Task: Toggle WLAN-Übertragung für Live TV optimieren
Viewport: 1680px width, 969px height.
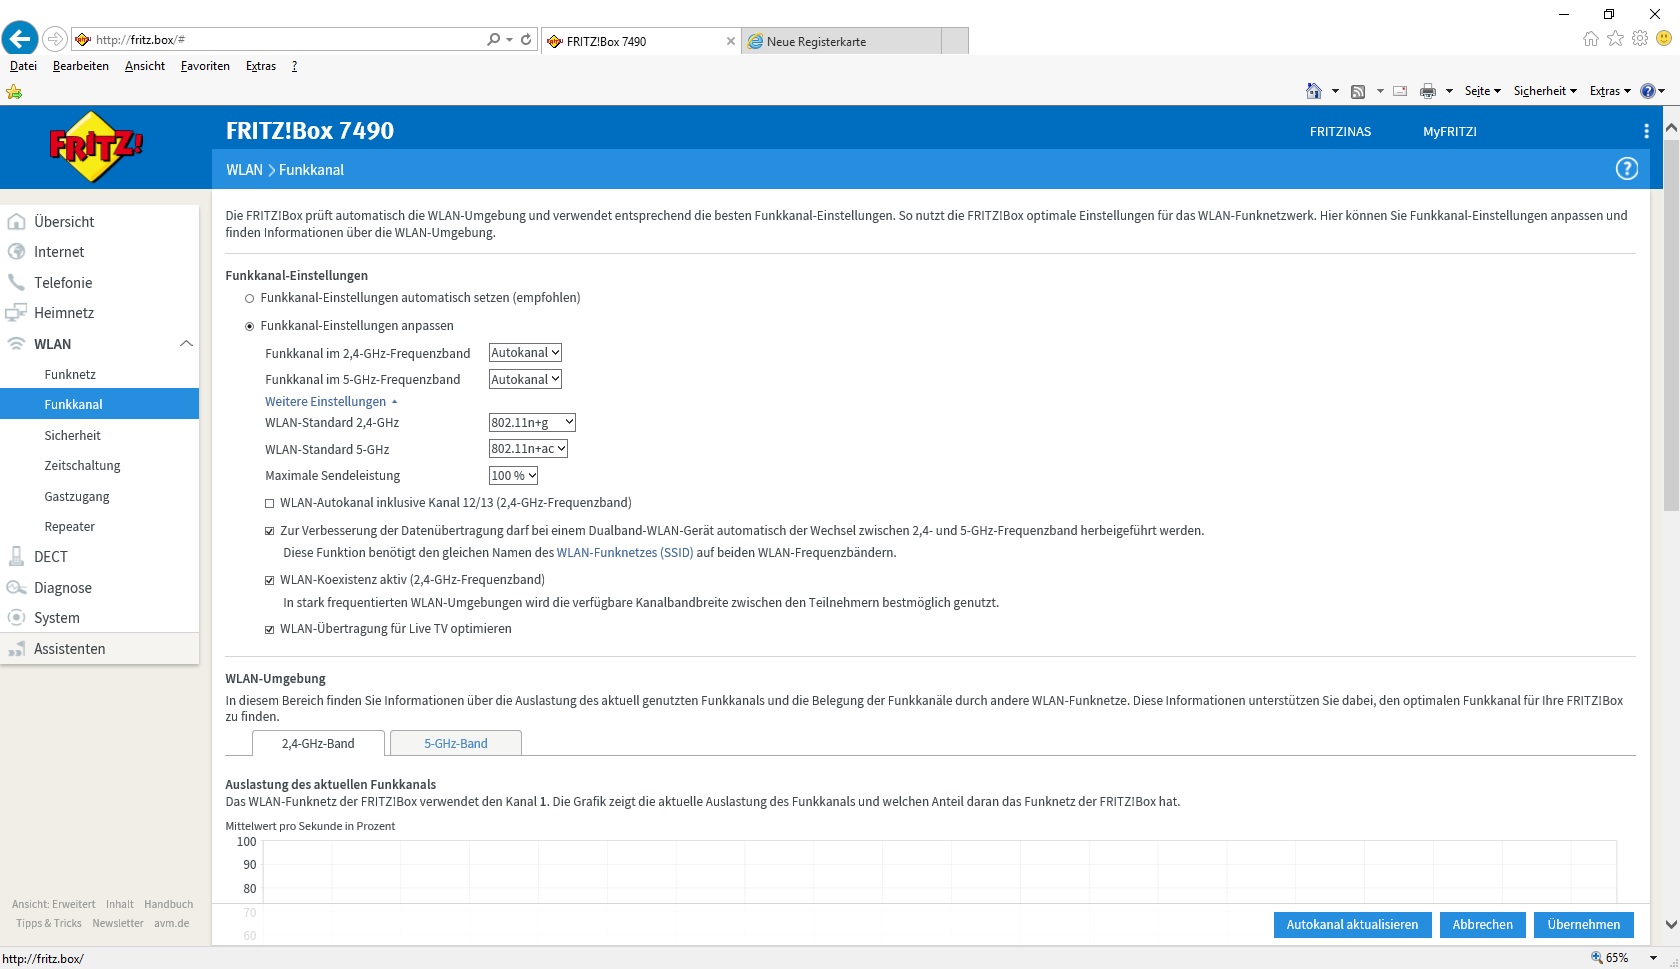Action: click(270, 630)
